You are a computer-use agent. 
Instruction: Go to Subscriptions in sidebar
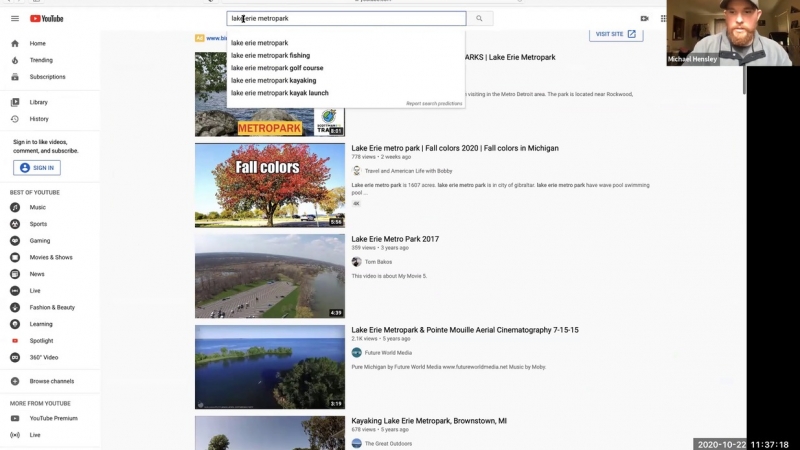pyautogui.click(x=47, y=77)
